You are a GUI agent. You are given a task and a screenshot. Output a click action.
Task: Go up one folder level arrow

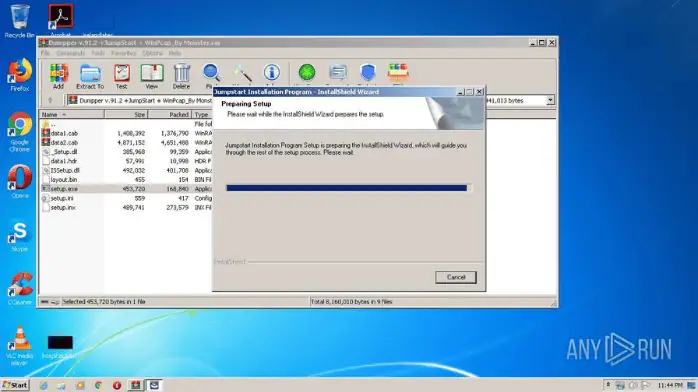point(50,101)
